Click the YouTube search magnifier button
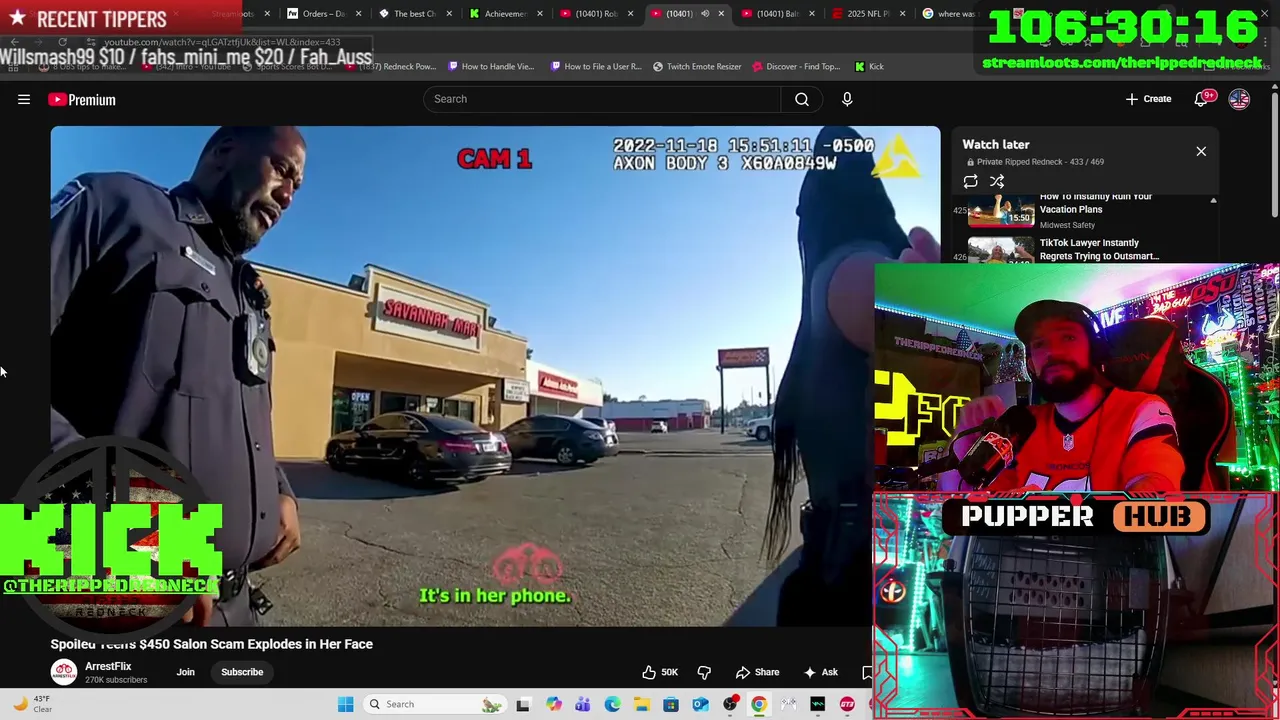The height and width of the screenshot is (720, 1280). (802, 99)
